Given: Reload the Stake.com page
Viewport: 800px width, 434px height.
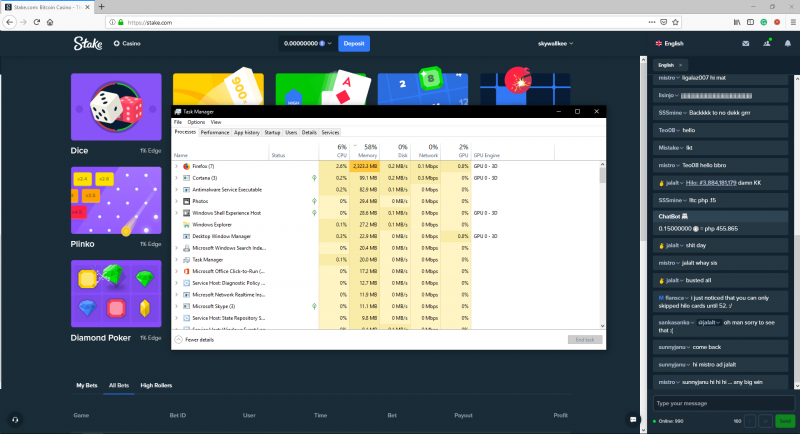Looking at the screenshot, I should pyautogui.click(x=37, y=22).
